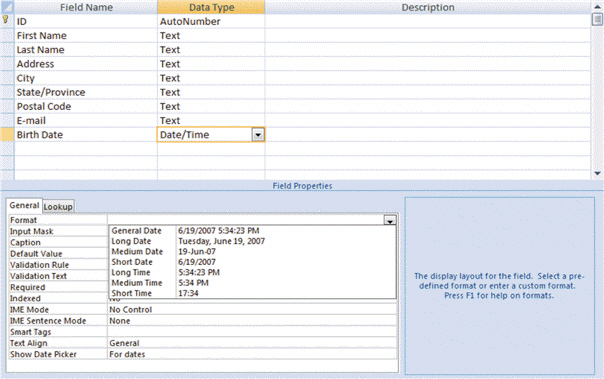Choose Short Date format option
604x379 pixels.
click(x=253, y=262)
